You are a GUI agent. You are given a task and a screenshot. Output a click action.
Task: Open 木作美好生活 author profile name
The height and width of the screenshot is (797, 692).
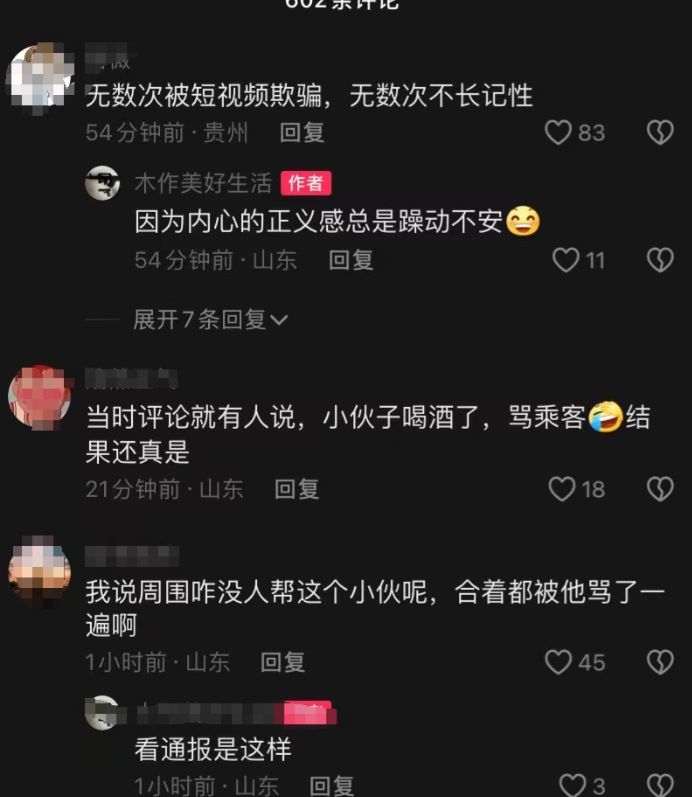click(203, 183)
